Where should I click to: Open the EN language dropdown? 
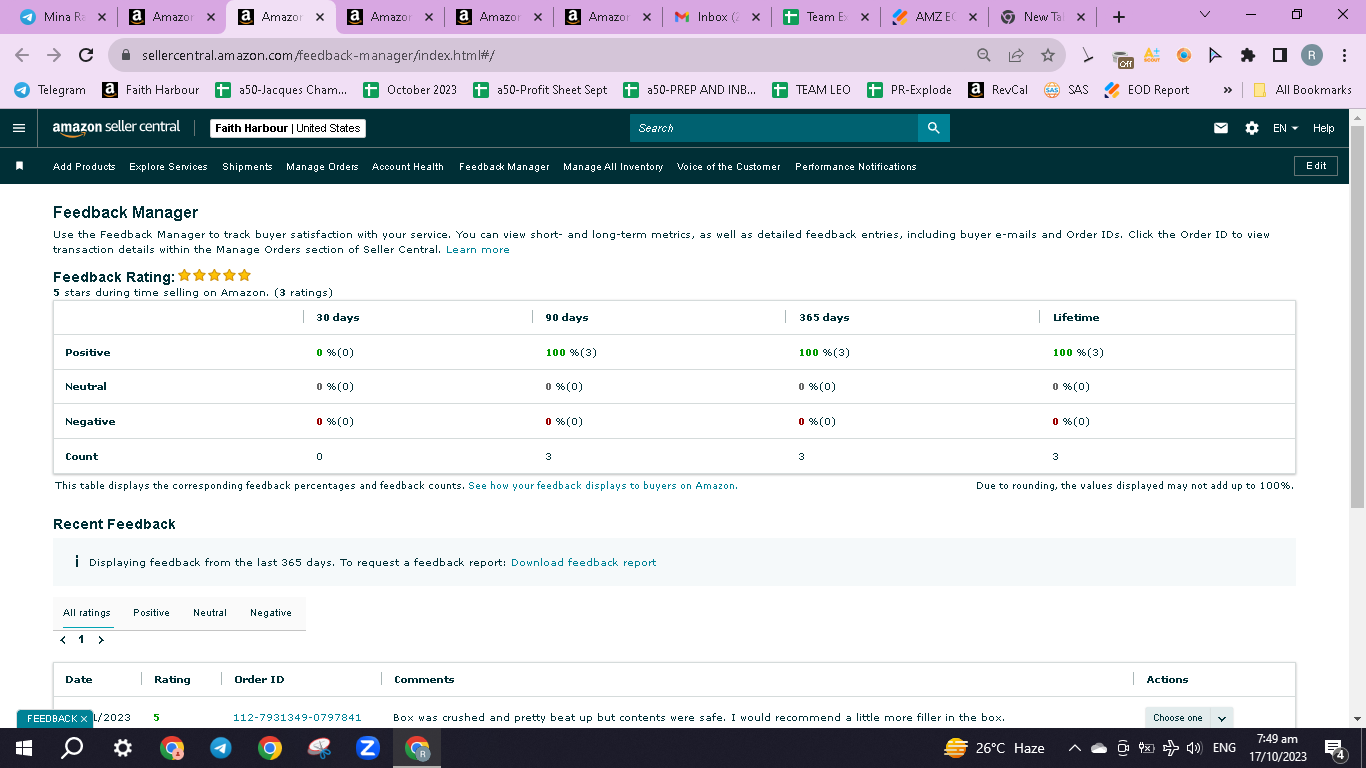point(1285,128)
